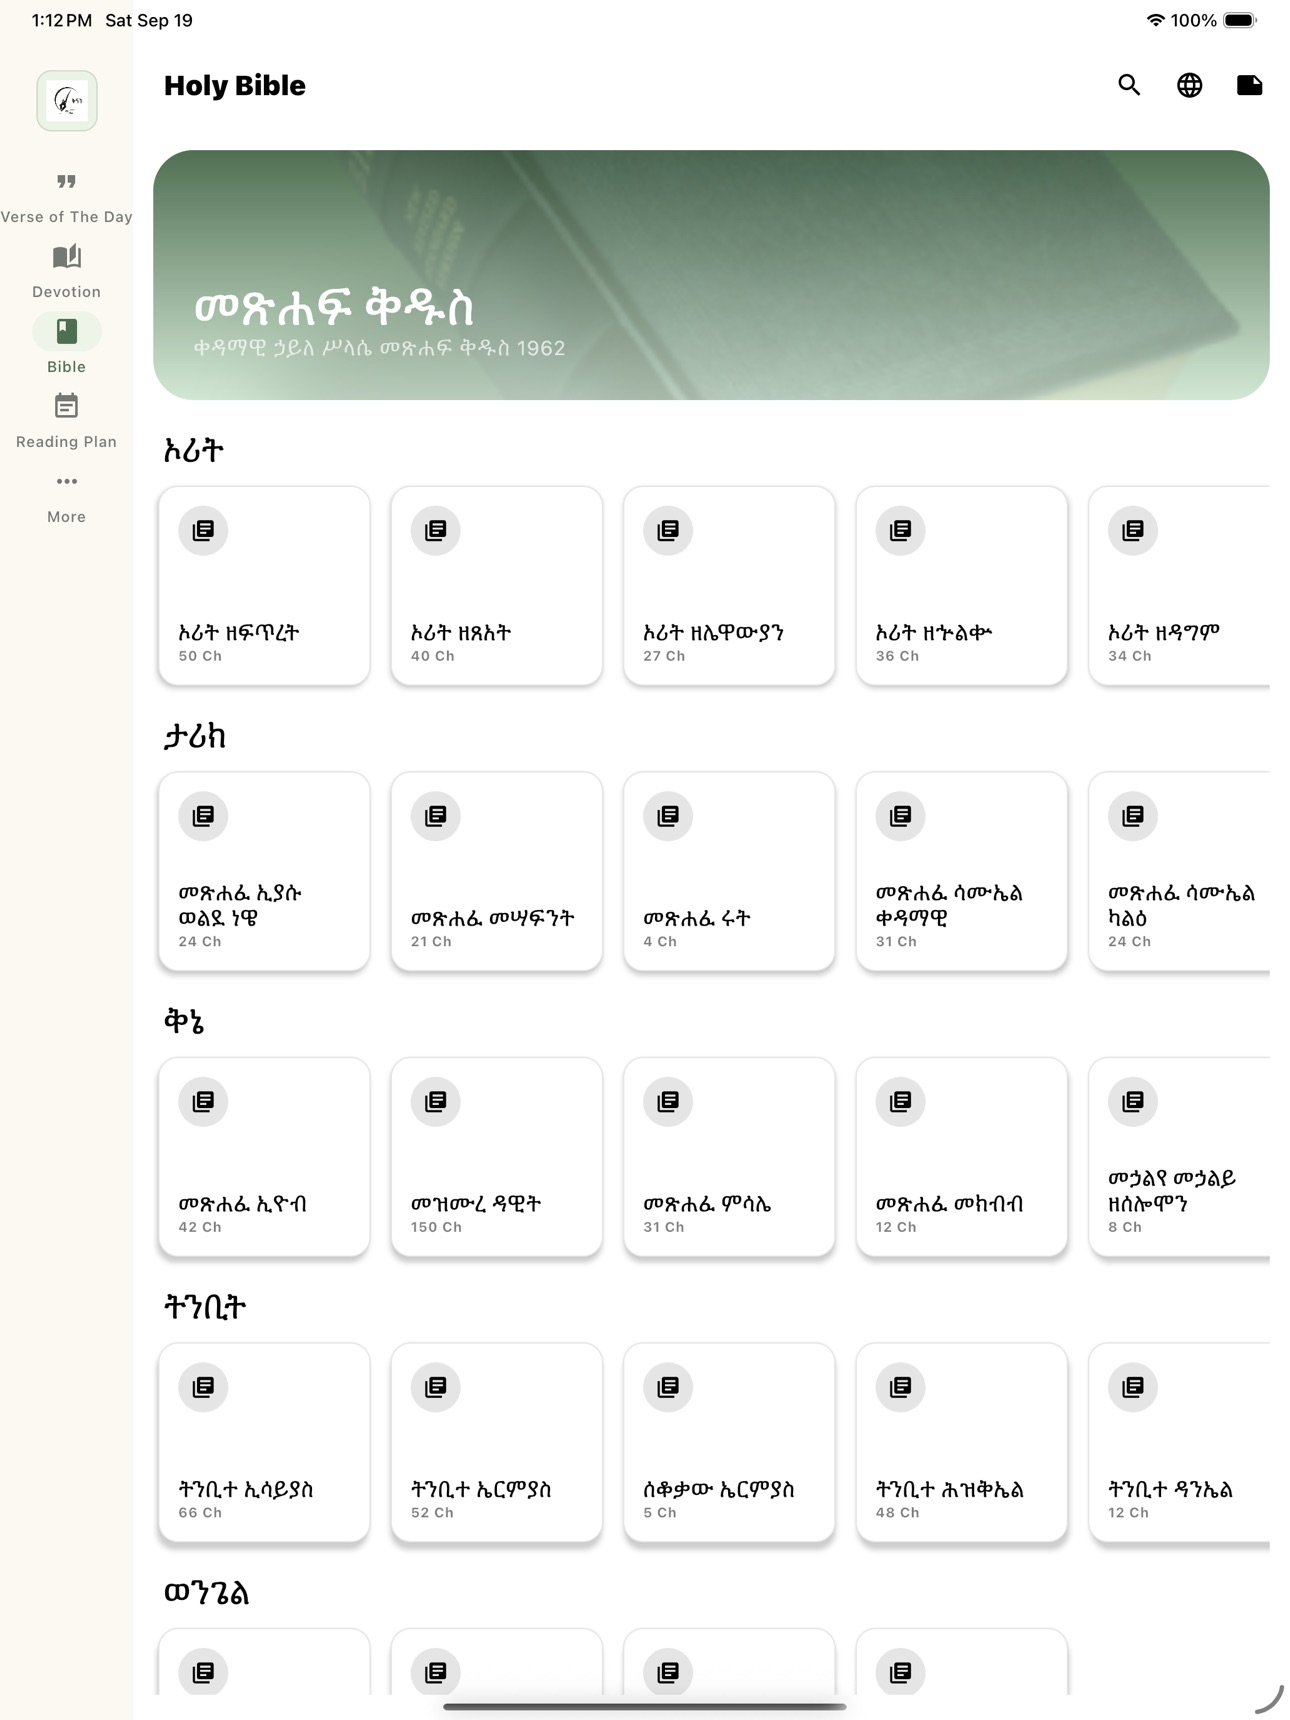Click the ትንቢተ ዳንኤል book title

click(1170, 1489)
